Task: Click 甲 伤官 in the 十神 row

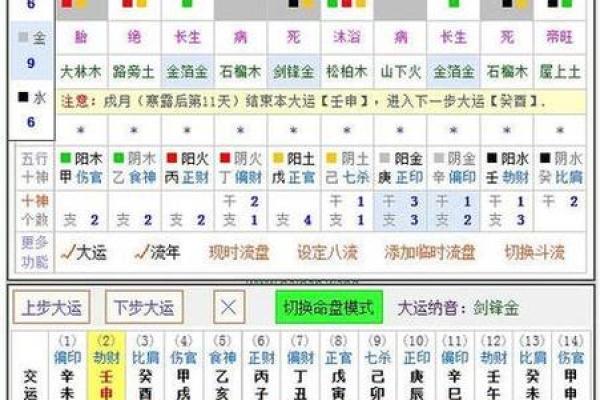Action: (81, 177)
